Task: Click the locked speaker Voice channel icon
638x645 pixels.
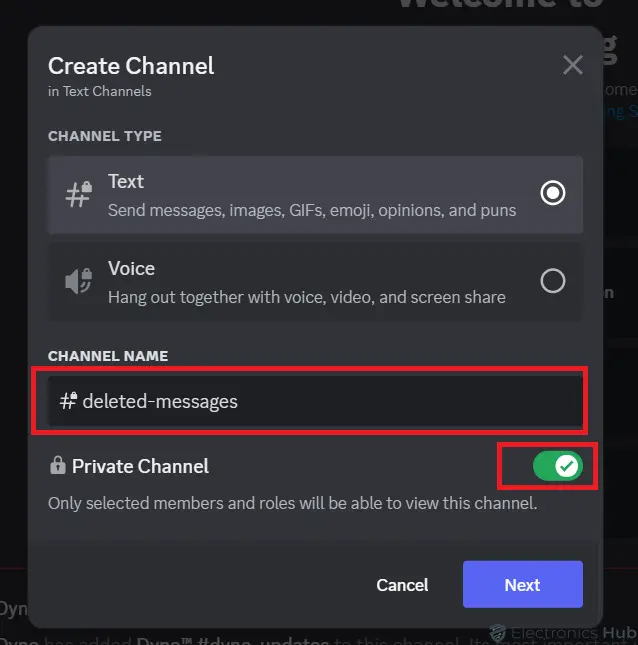Action: pos(79,281)
